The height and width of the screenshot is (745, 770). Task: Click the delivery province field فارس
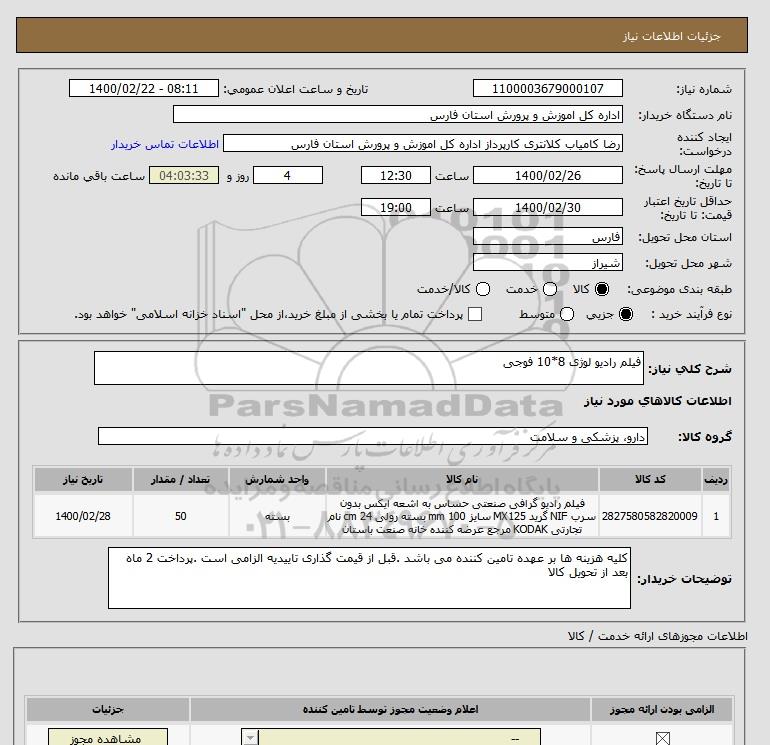[x=548, y=237]
